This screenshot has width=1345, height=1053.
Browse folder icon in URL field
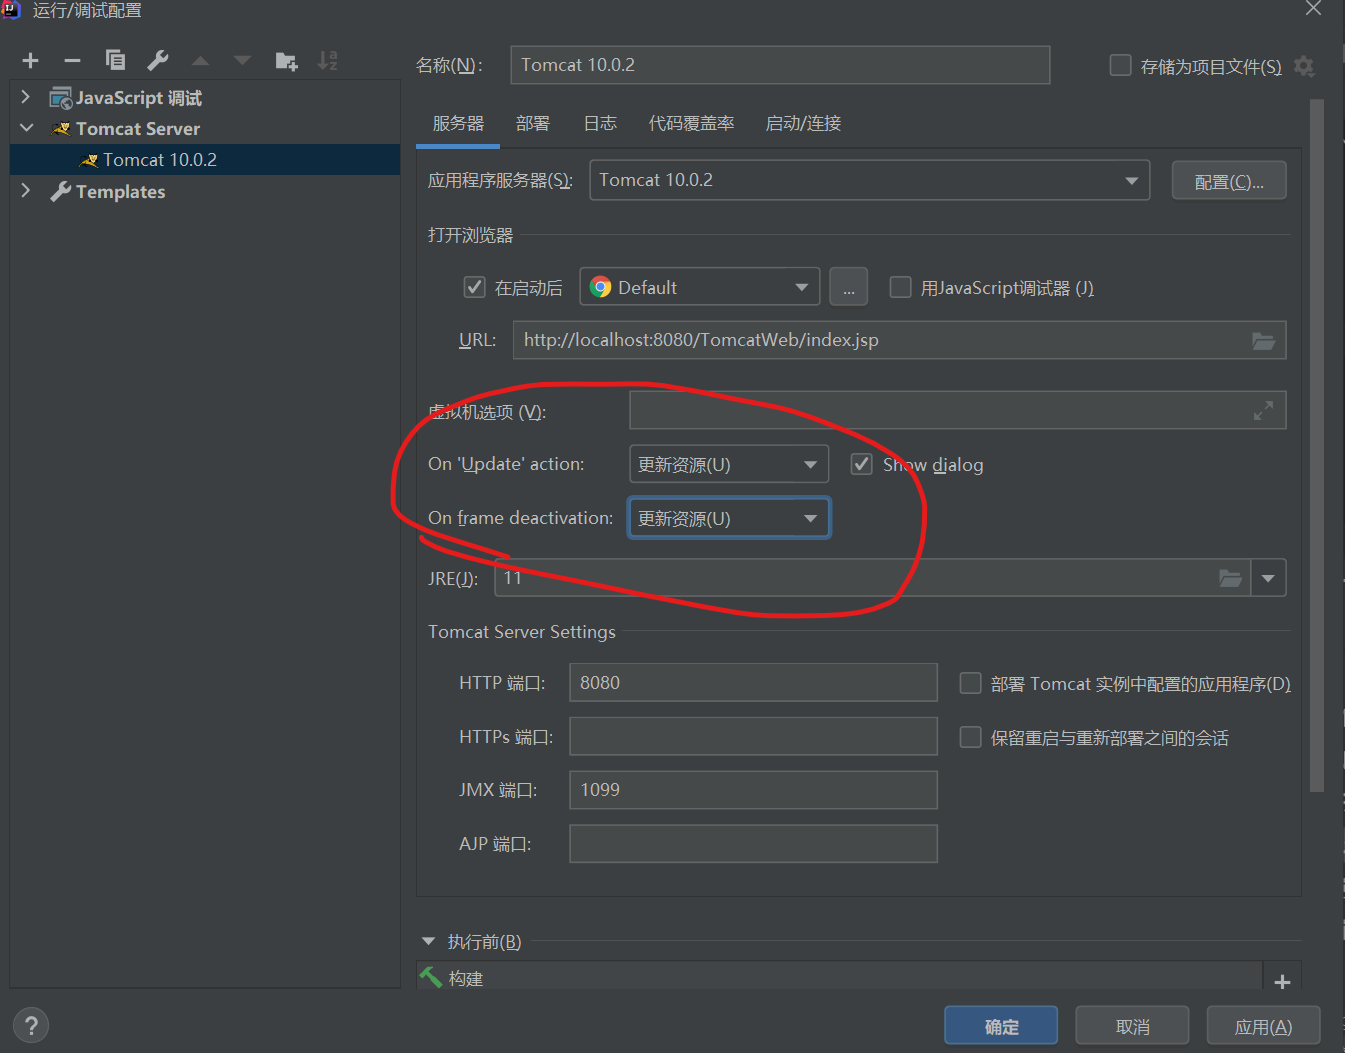1263,341
